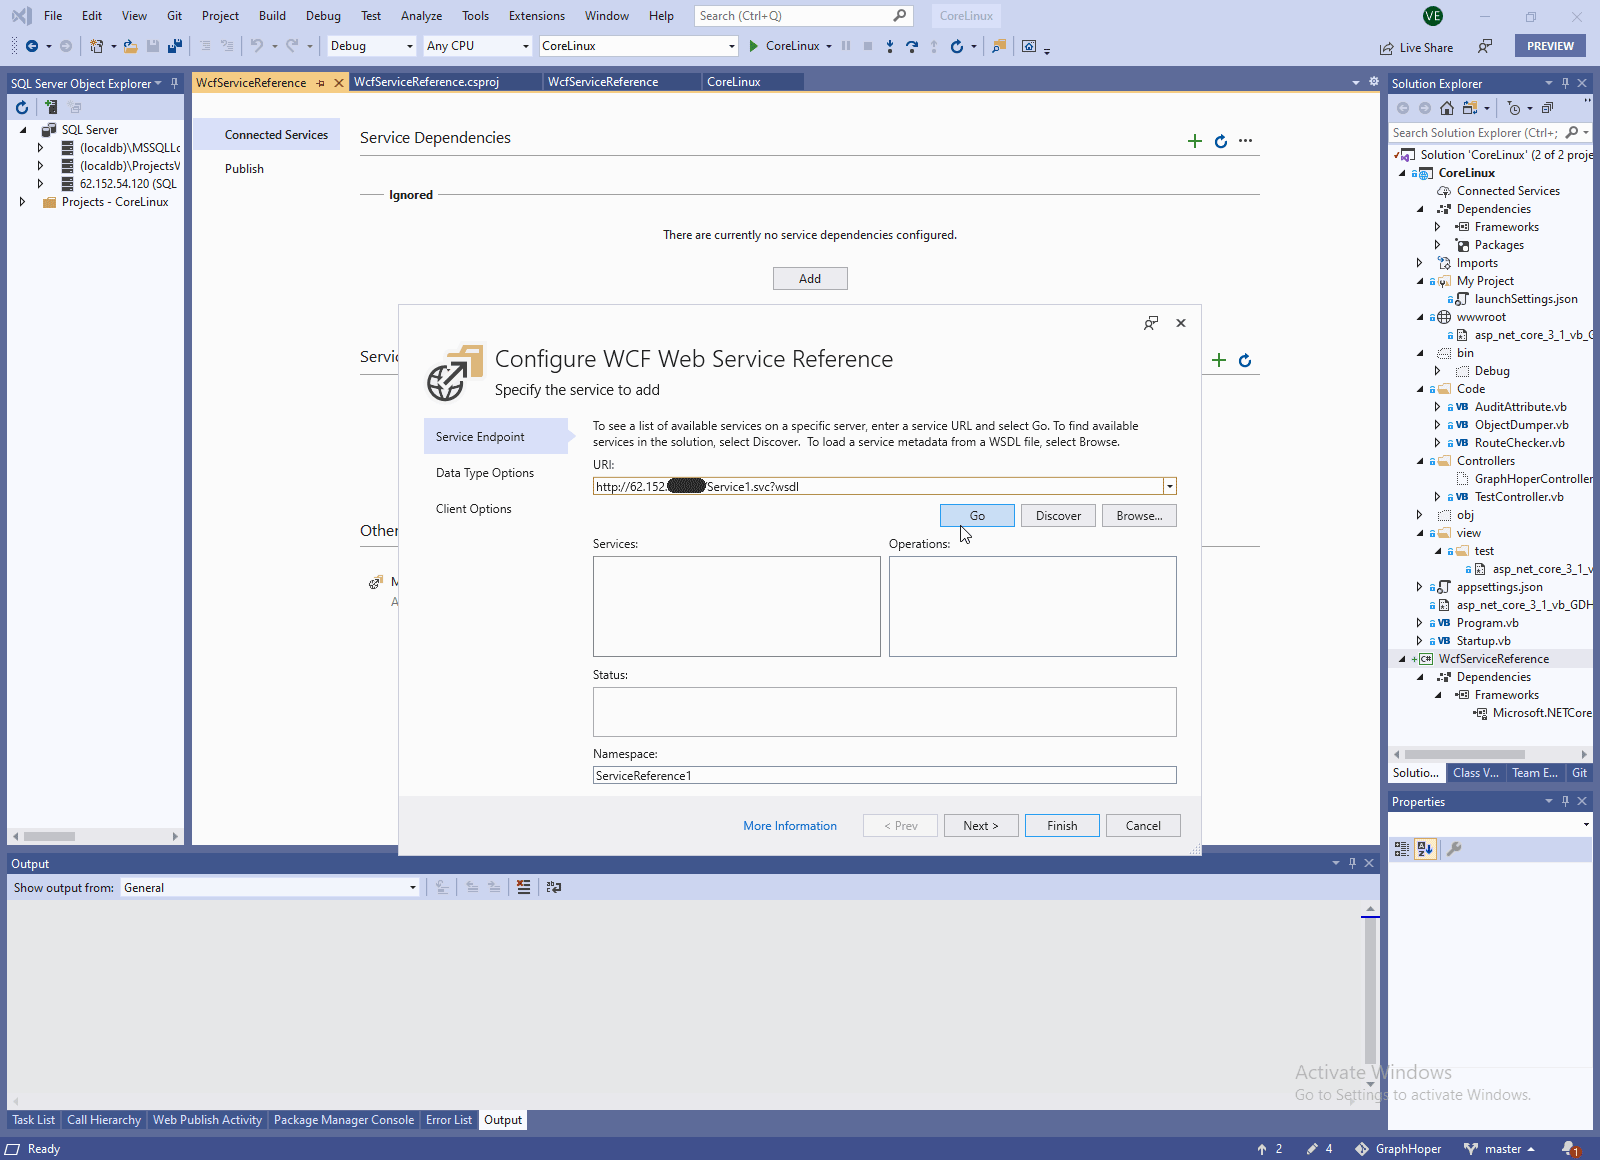Select Data Type Options in the wizard
This screenshot has height=1160, width=1600.
485,473
